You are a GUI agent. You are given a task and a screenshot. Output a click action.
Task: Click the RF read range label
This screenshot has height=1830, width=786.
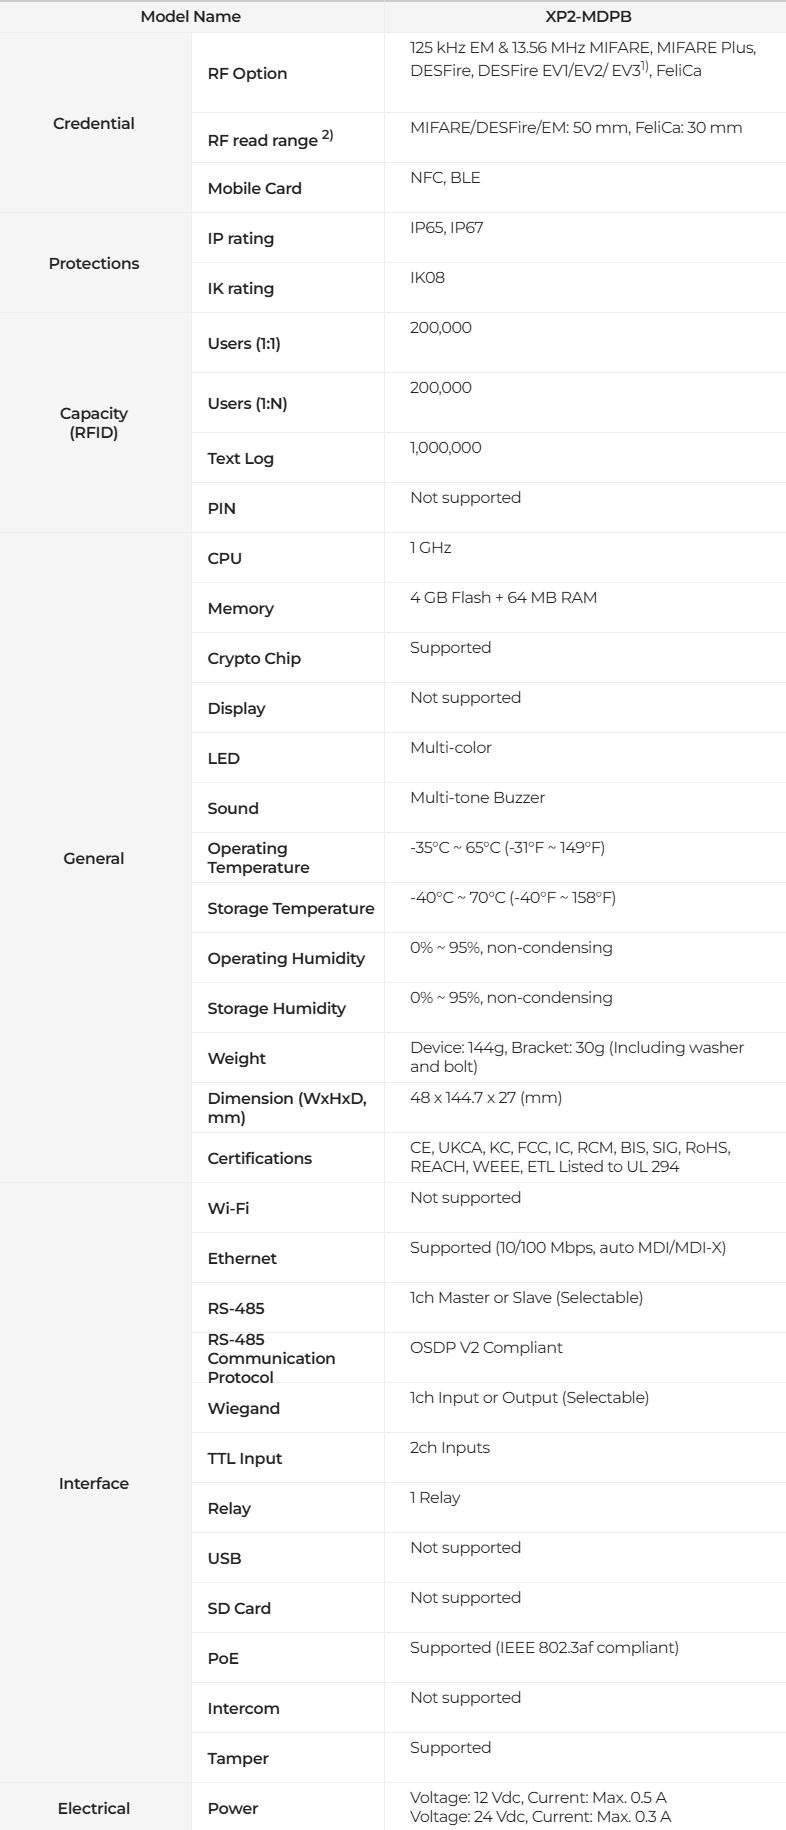pos(262,140)
